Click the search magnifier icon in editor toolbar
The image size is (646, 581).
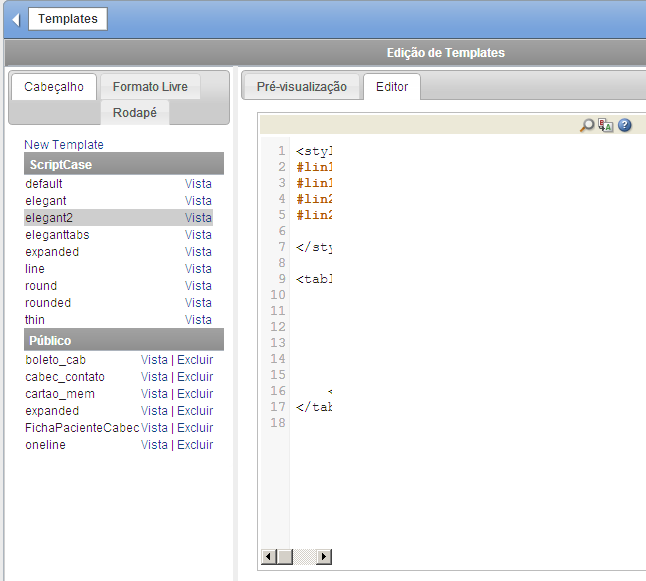[587, 125]
